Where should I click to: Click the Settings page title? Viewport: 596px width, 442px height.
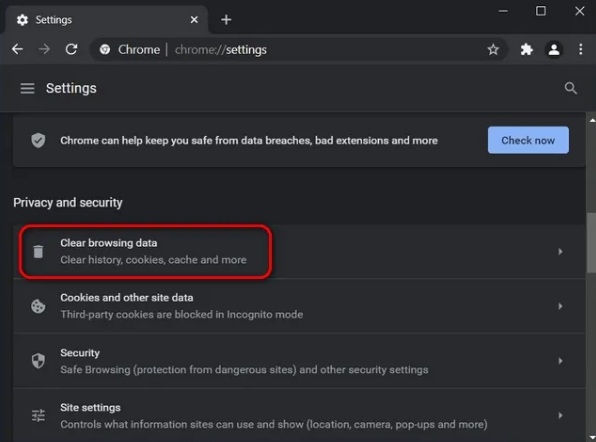71,88
